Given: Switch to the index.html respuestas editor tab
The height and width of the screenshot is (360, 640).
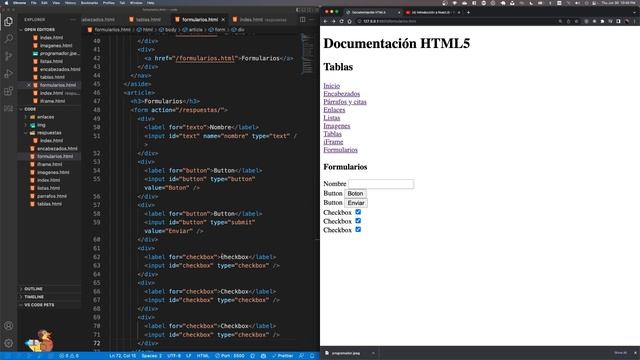Looking at the screenshot, I should (x=260, y=20).
